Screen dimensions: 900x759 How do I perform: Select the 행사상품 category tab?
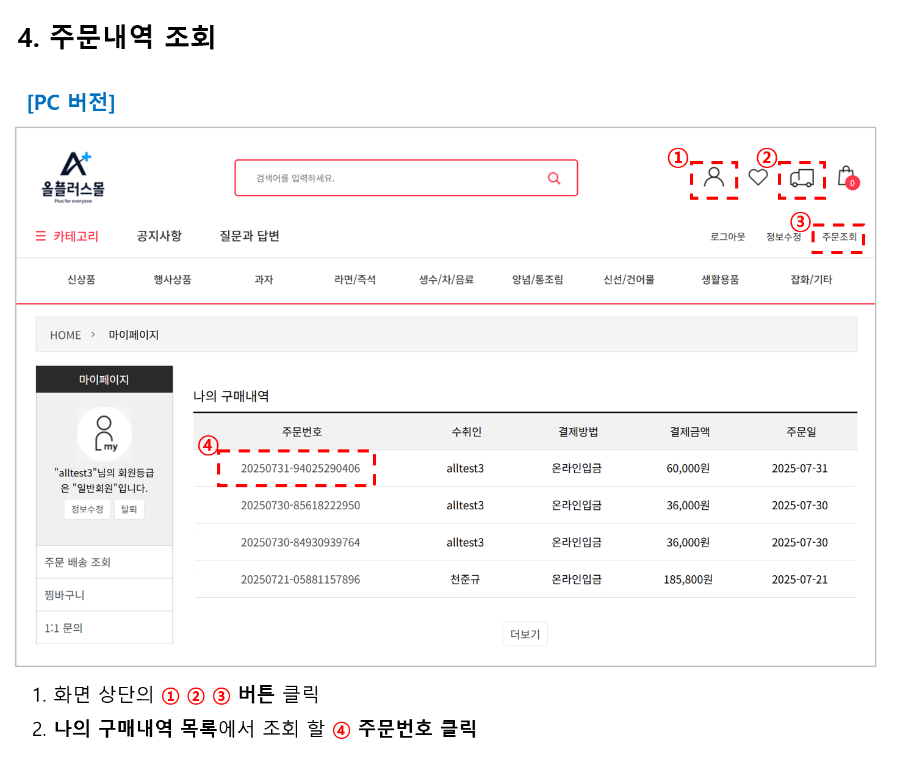pyautogui.click(x=172, y=280)
